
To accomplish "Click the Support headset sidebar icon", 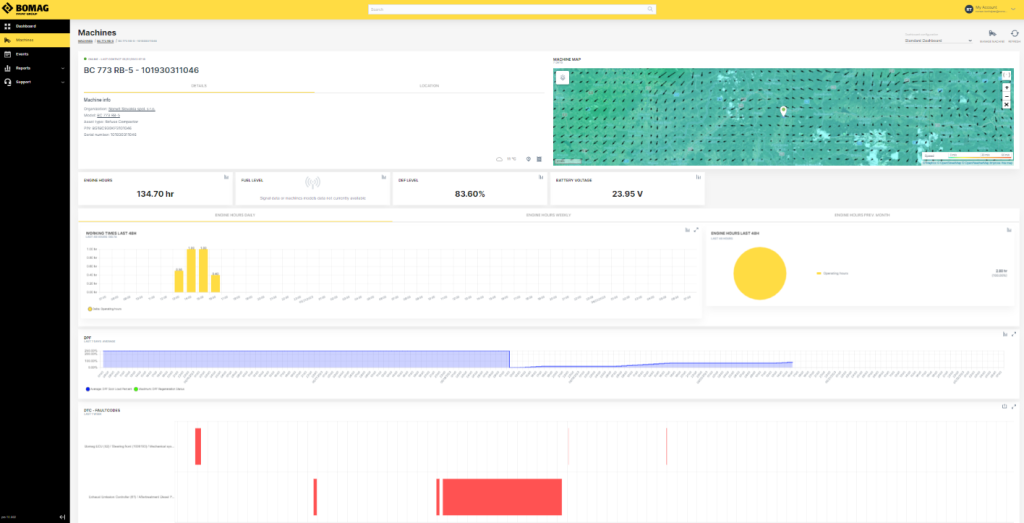I will pos(8,82).
